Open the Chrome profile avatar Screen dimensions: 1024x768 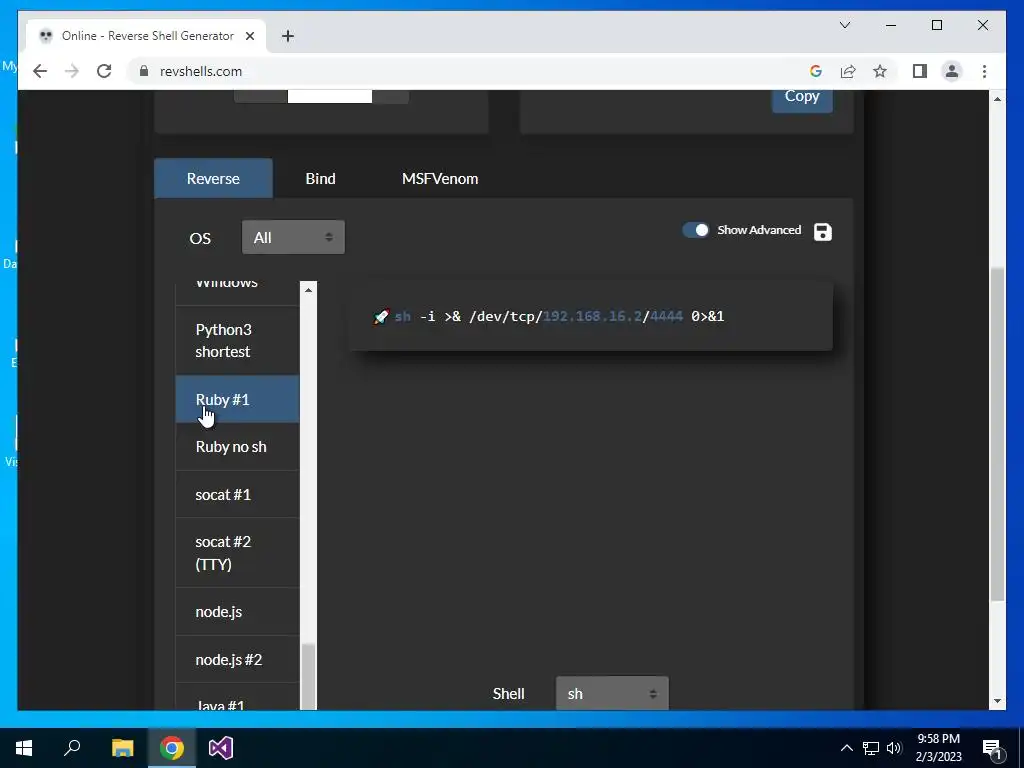[x=952, y=71]
